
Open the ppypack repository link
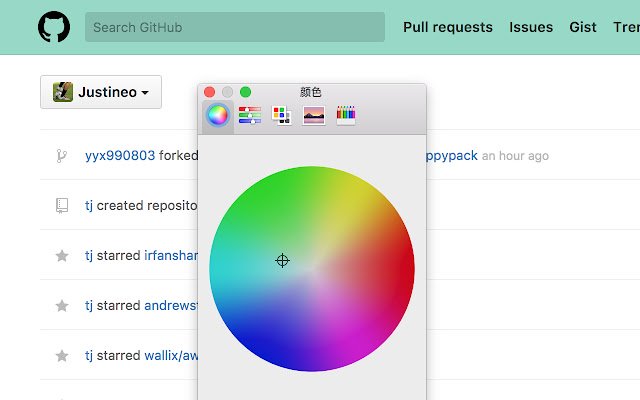[x=452, y=156]
